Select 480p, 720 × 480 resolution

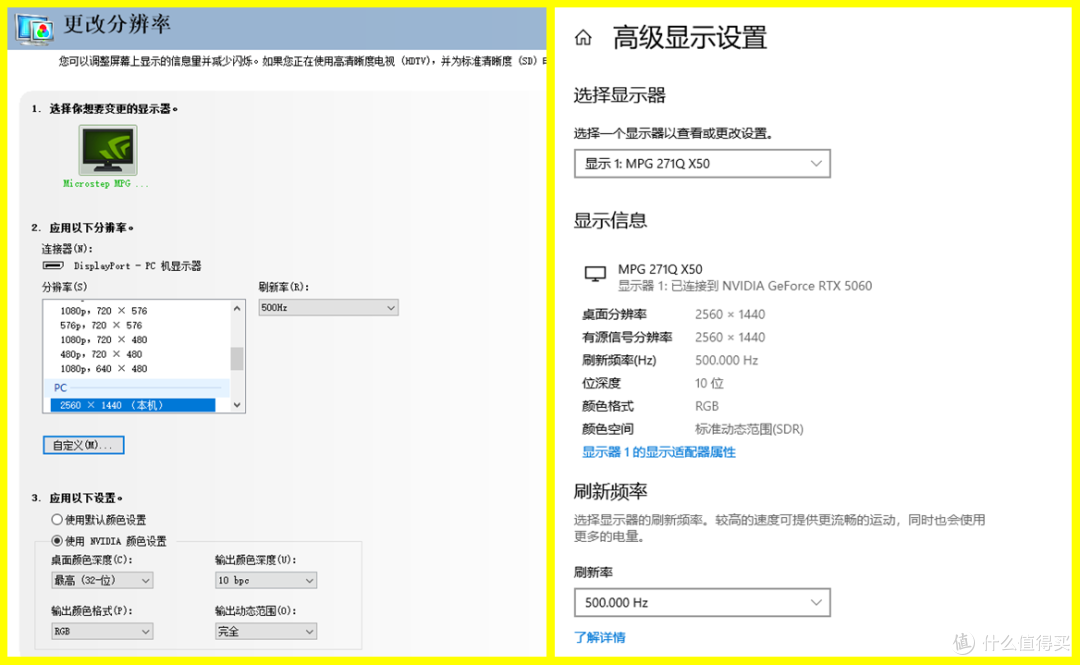click(101, 354)
